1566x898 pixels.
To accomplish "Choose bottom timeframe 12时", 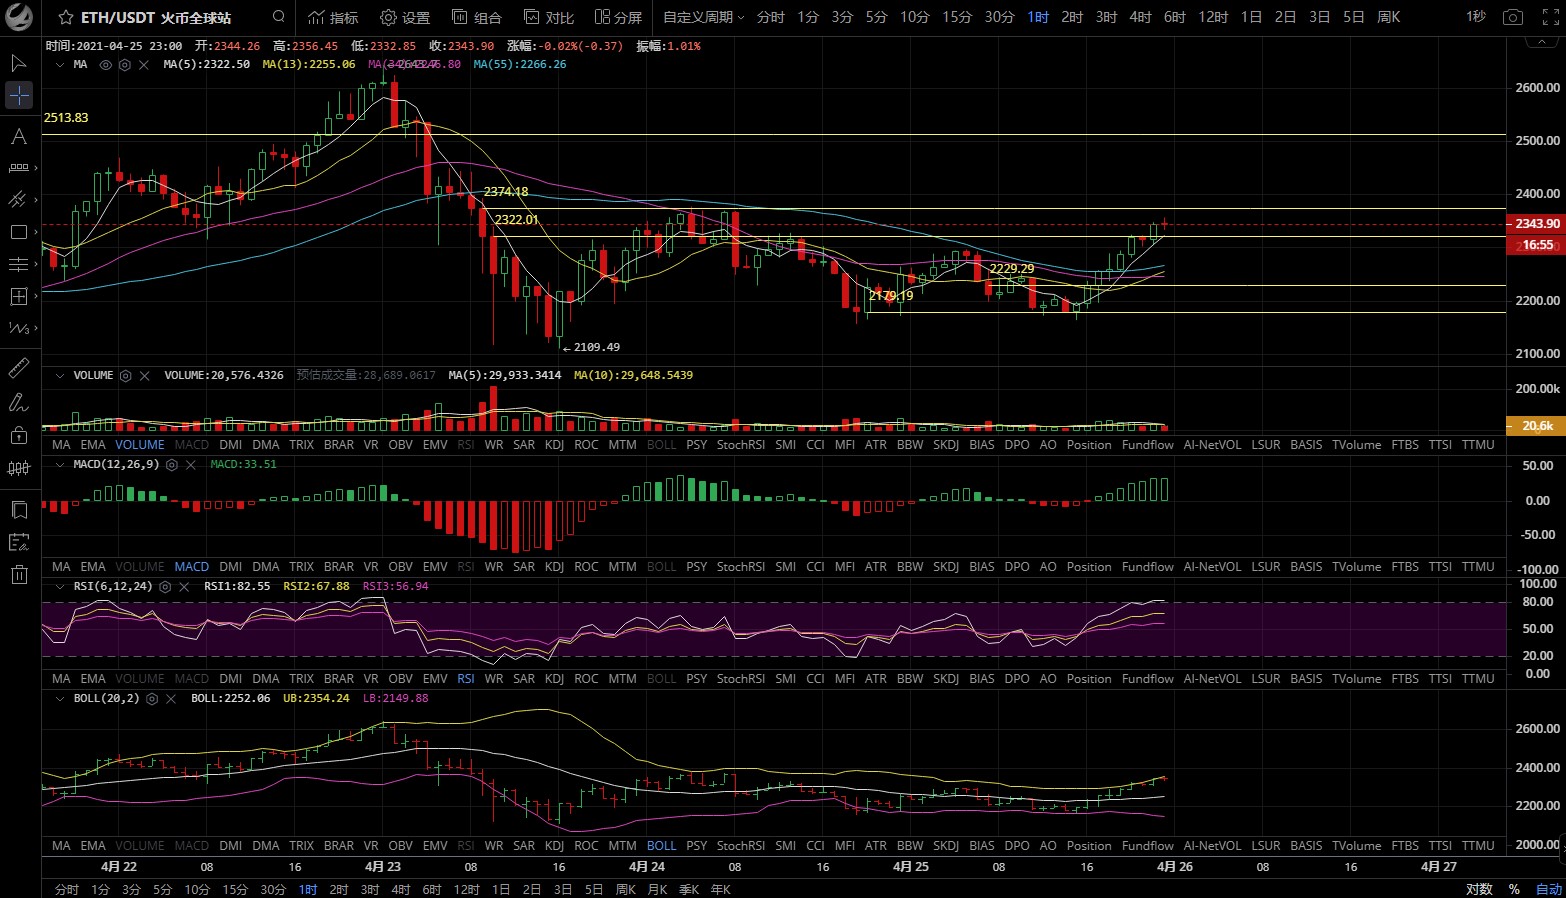I will tap(466, 890).
